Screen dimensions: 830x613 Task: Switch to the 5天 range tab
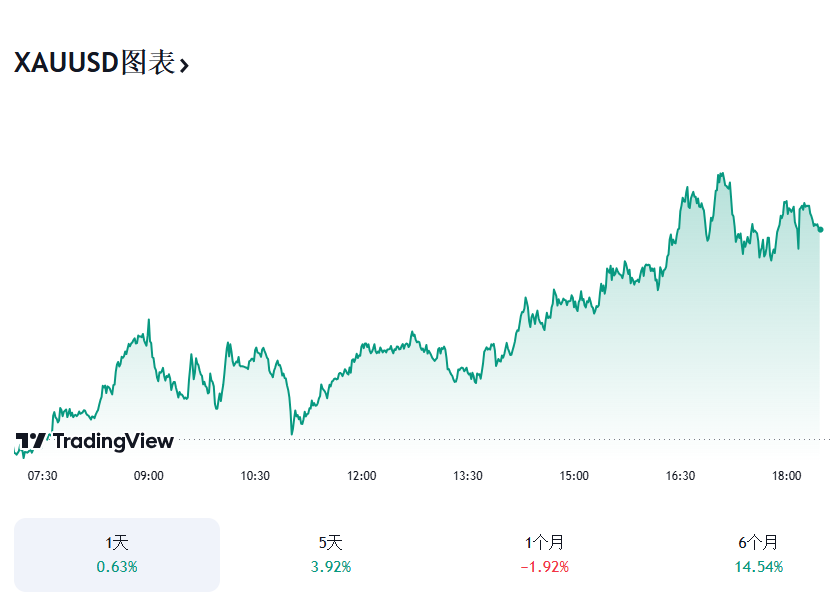tap(331, 555)
